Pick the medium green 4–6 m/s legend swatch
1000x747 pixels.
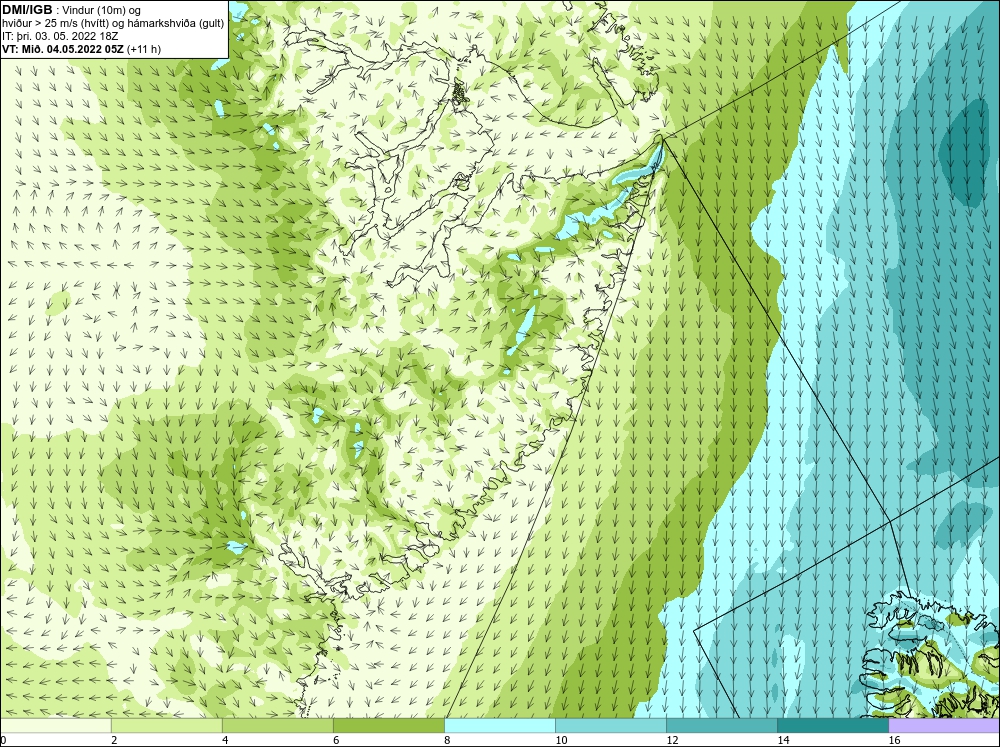coord(277,725)
